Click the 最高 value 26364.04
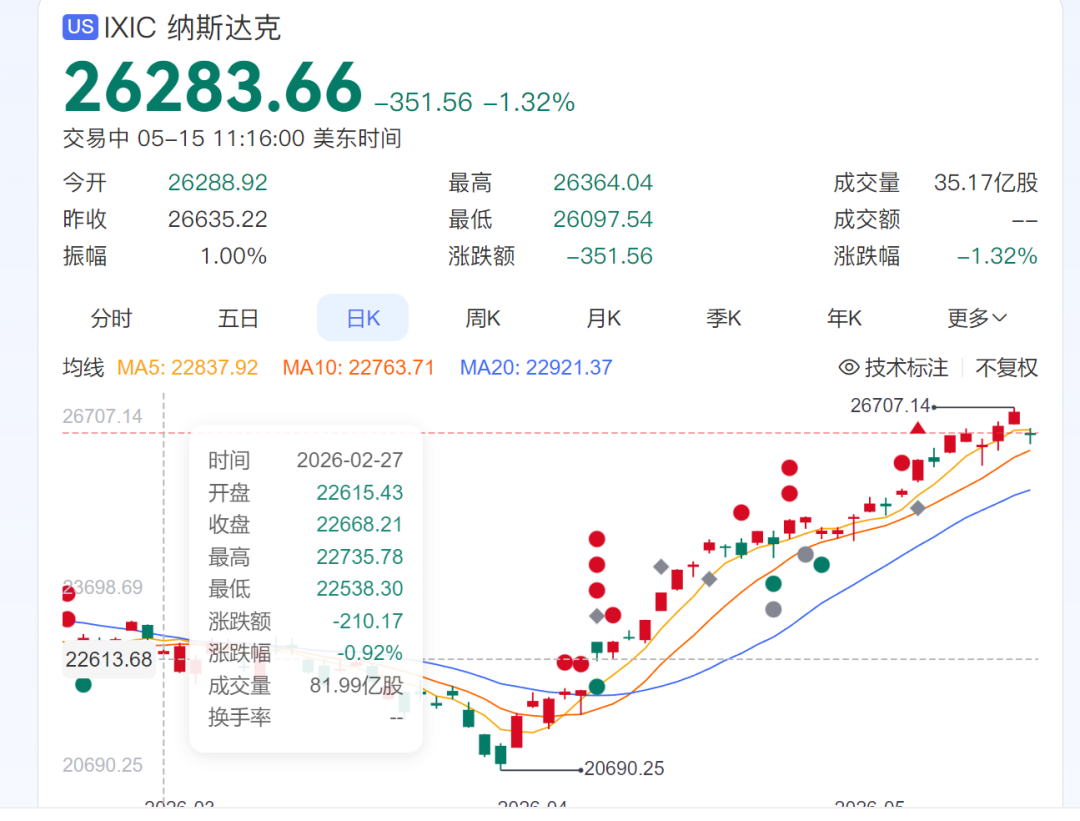 pyautogui.click(x=603, y=183)
